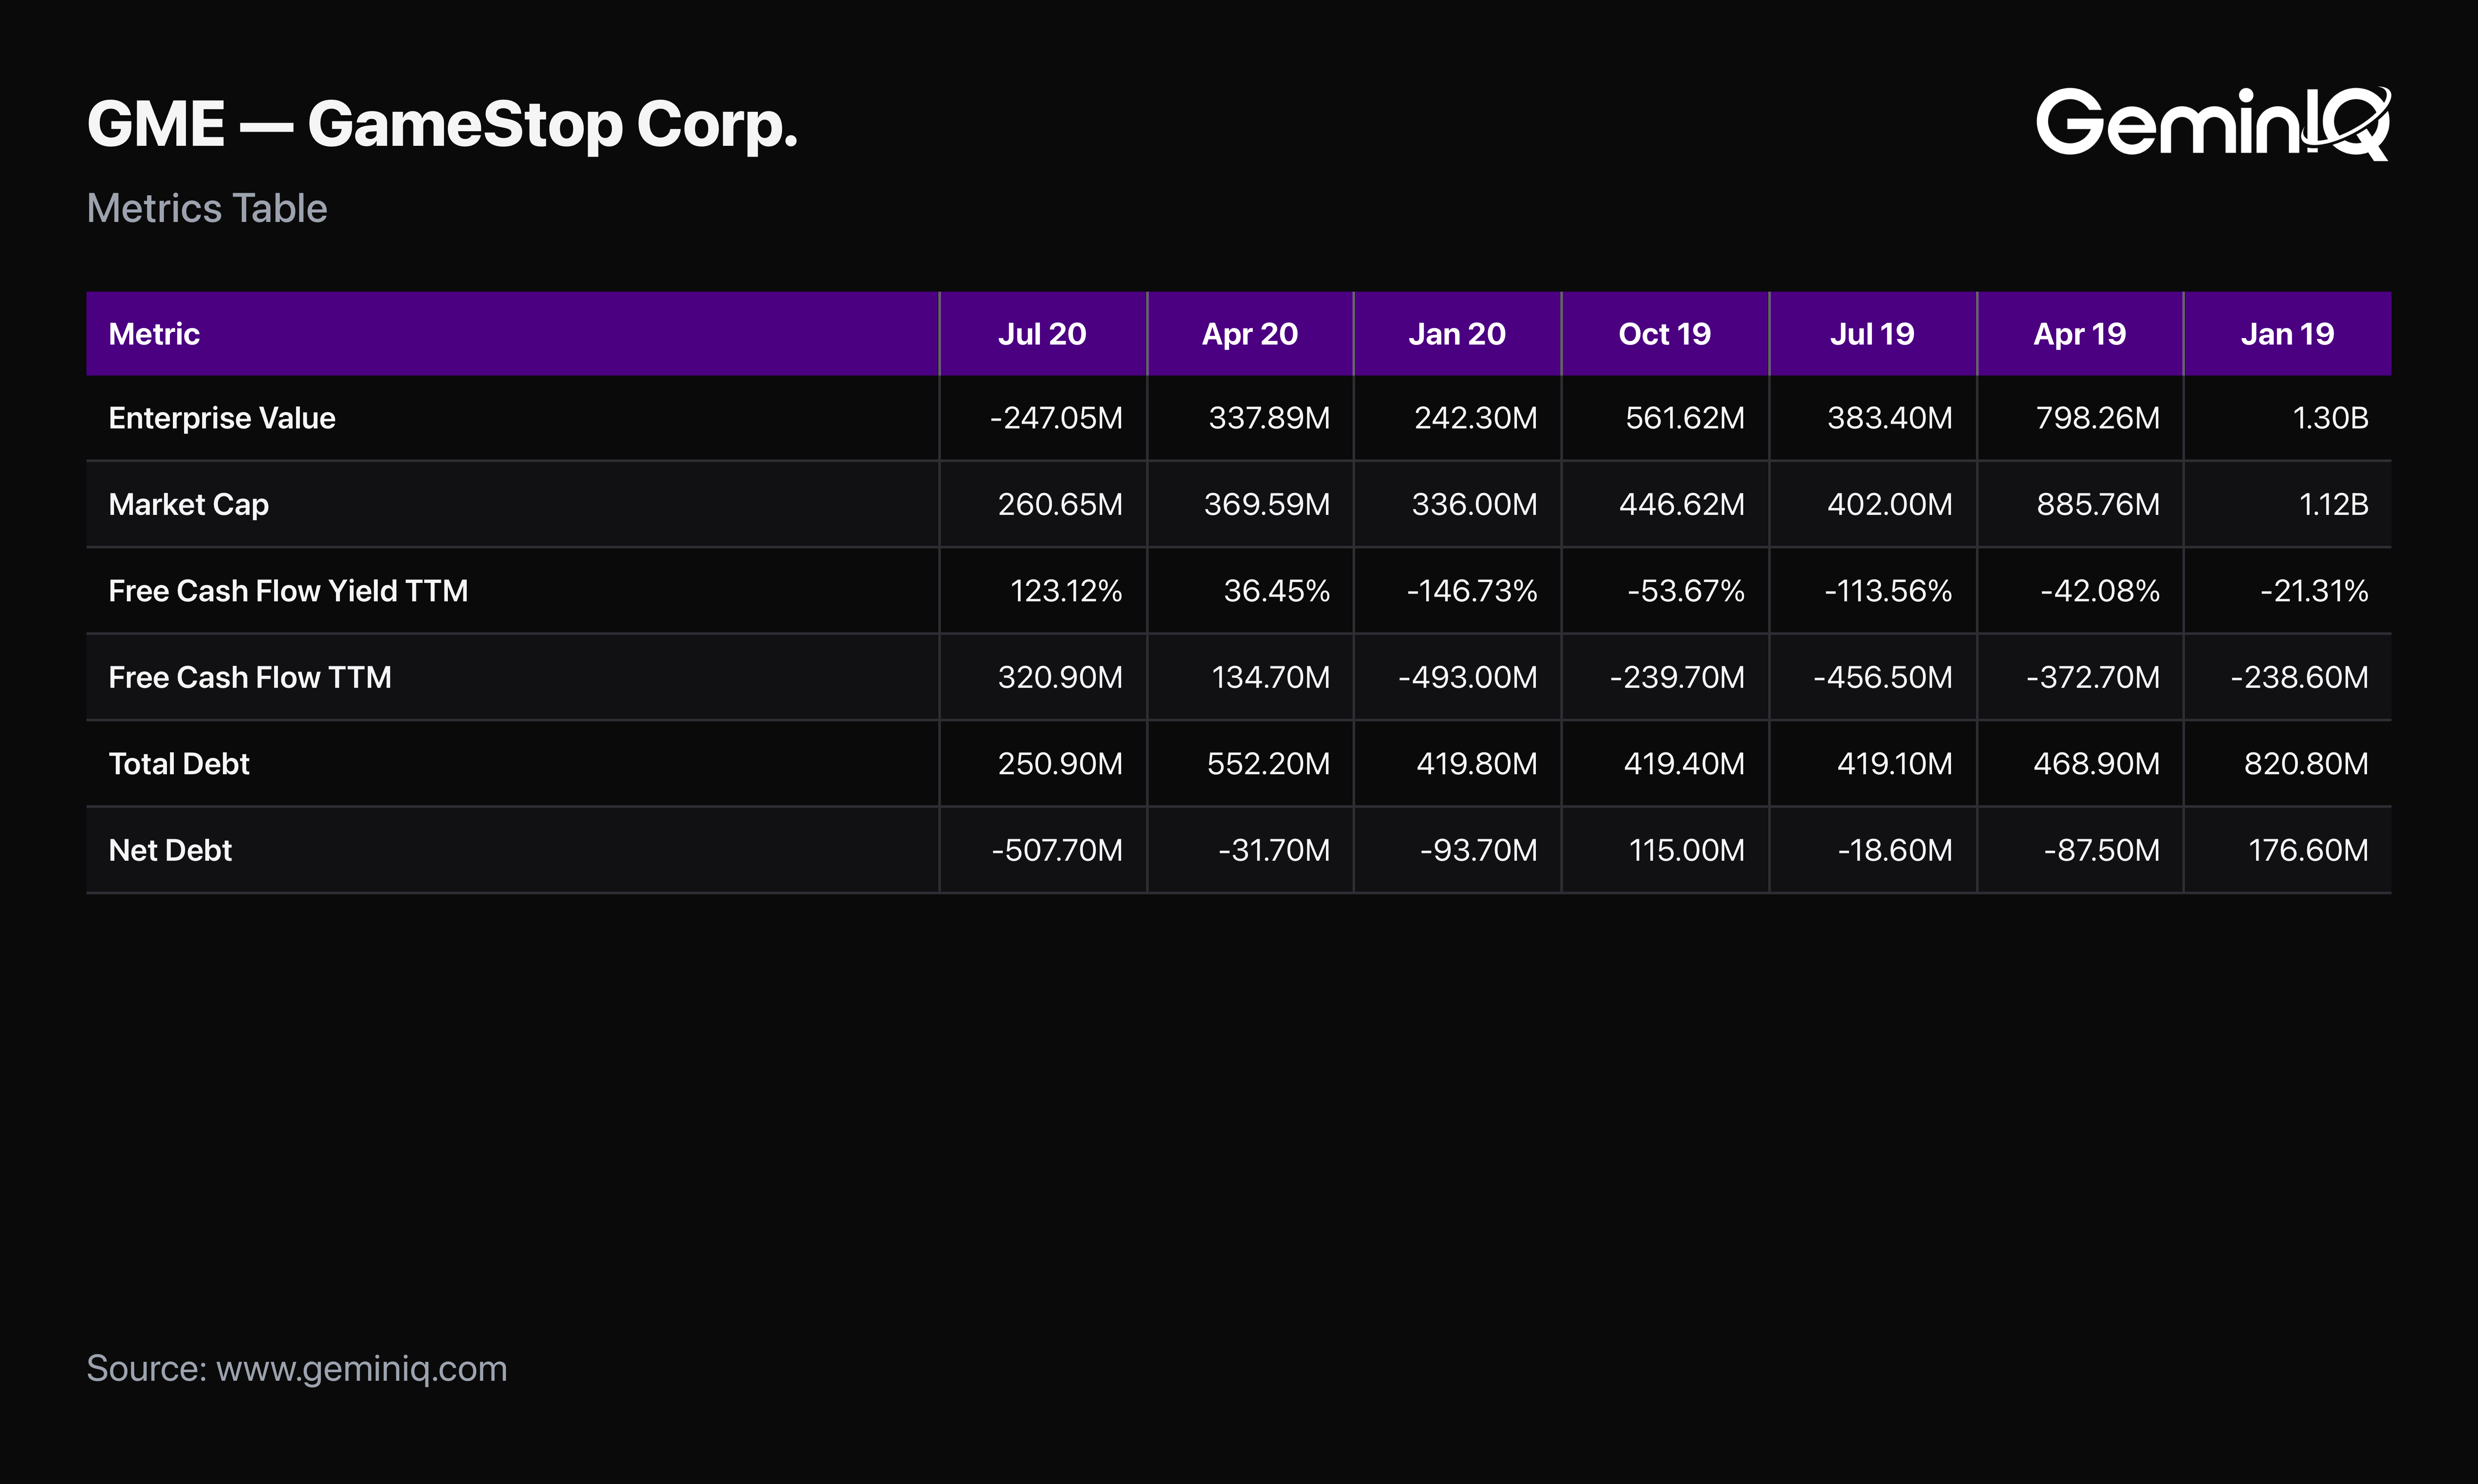Image resolution: width=2478 pixels, height=1484 pixels.
Task: Click the 'Jan 19' column header
Action: point(2287,334)
